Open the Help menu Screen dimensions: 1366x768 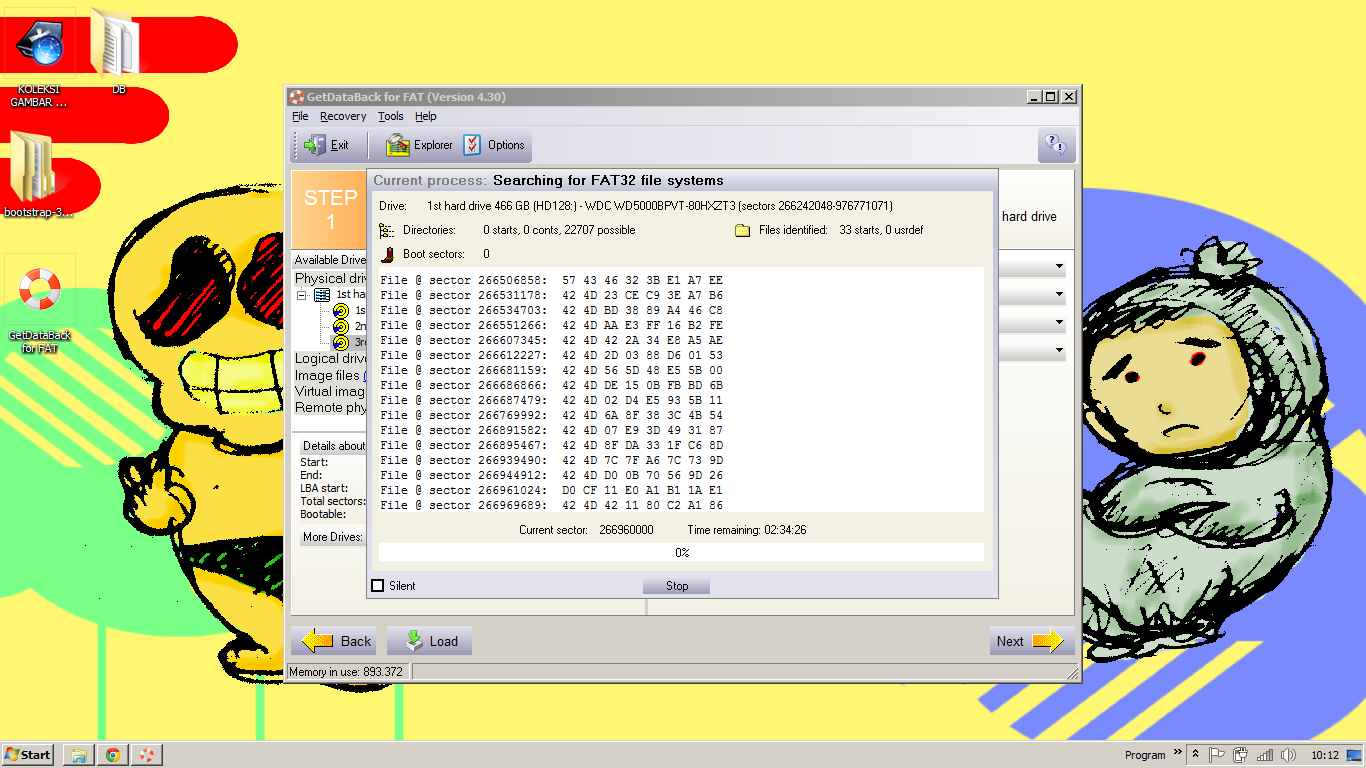pyautogui.click(x=426, y=116)
